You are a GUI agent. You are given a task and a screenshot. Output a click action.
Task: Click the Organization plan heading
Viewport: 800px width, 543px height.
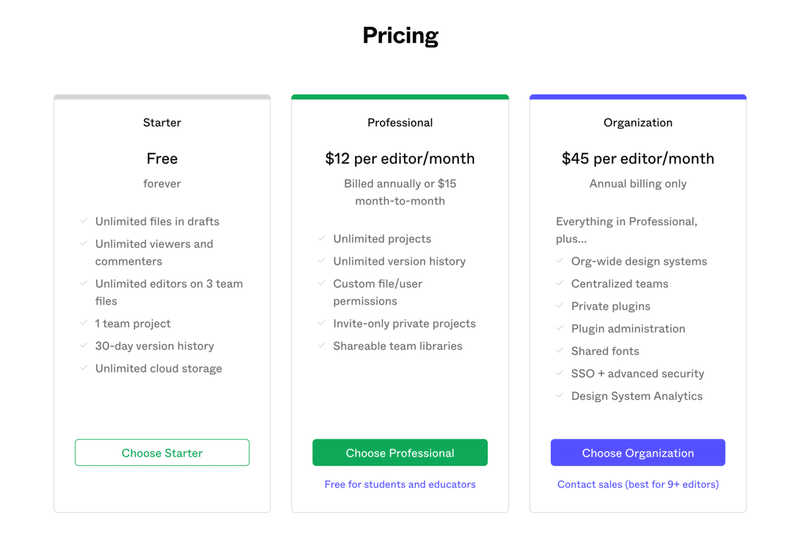[x=638, y=122]
